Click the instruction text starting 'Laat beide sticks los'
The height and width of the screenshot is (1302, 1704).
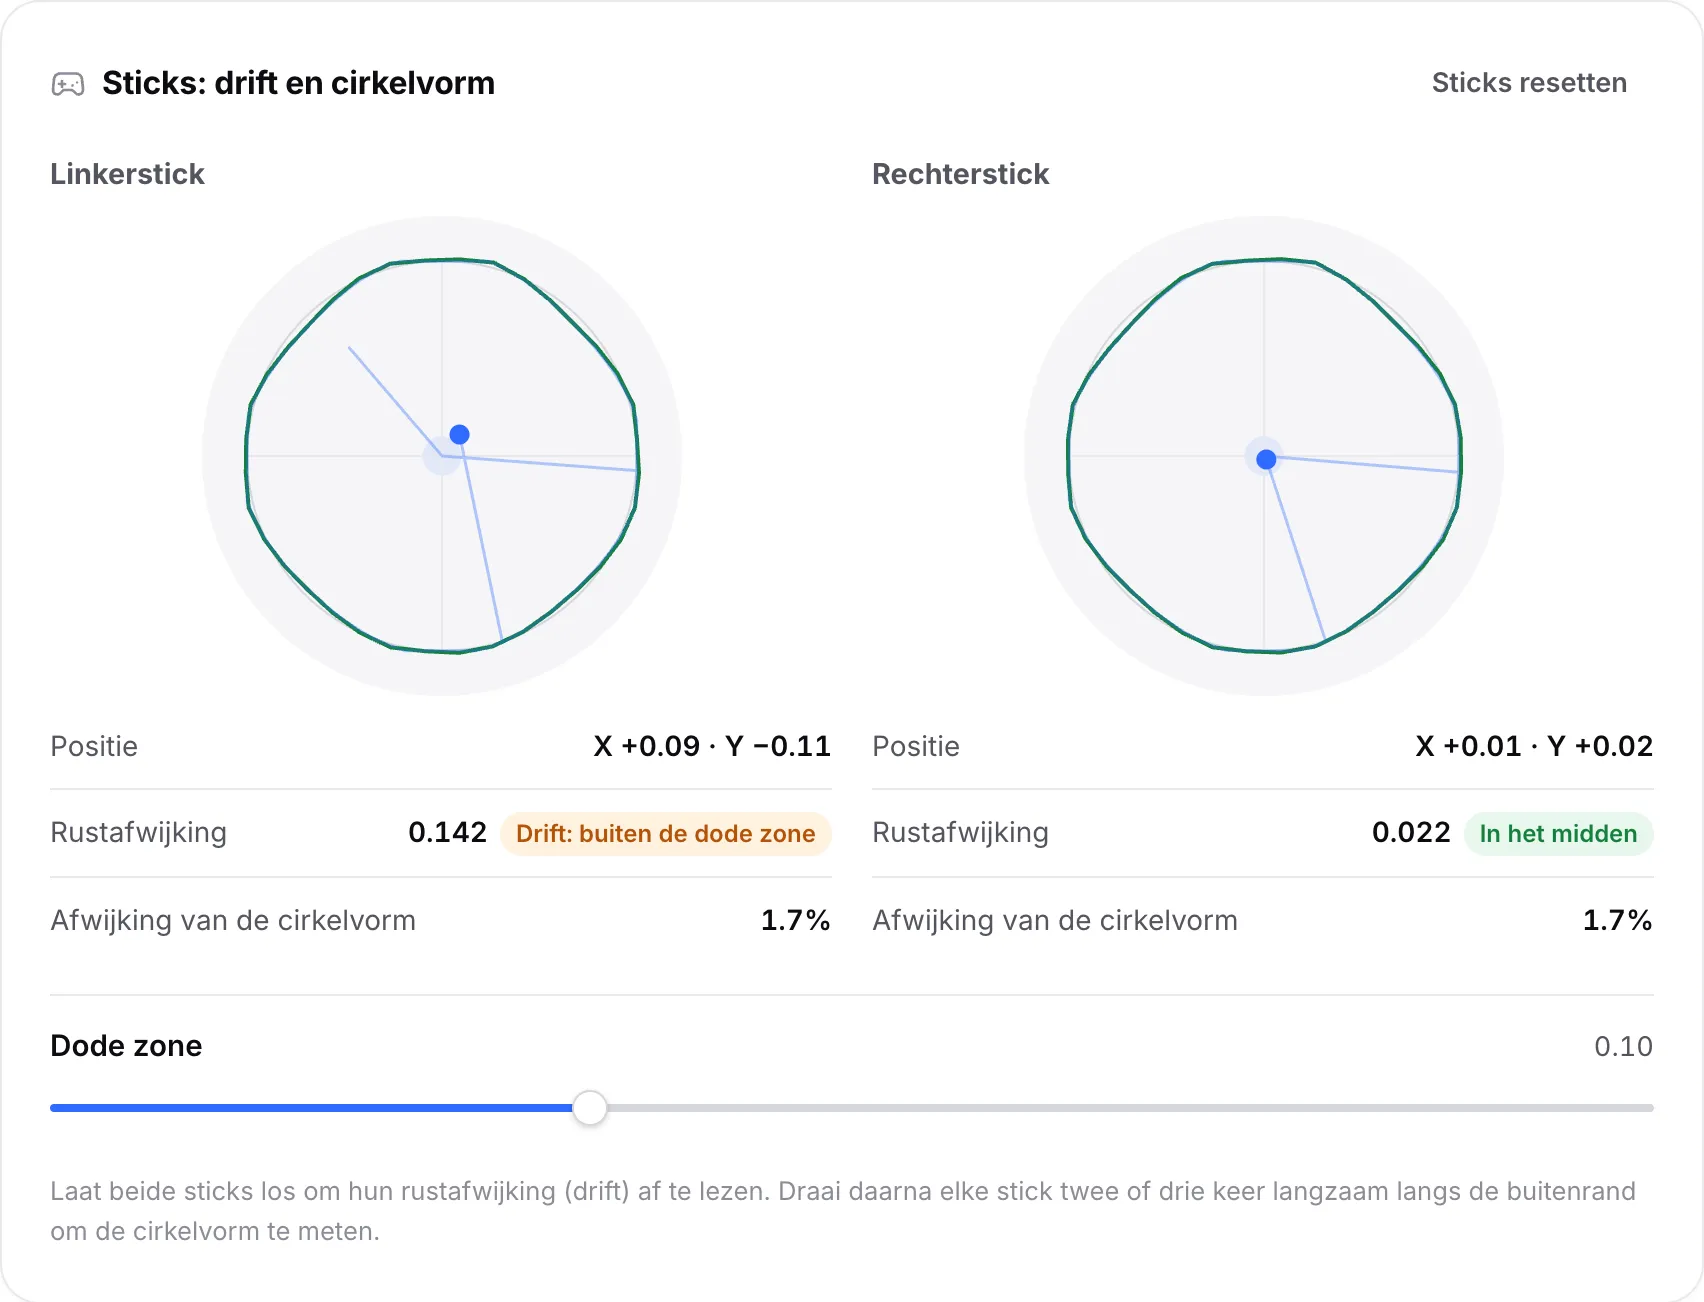pyautogui.click(x=843, y=1211)
